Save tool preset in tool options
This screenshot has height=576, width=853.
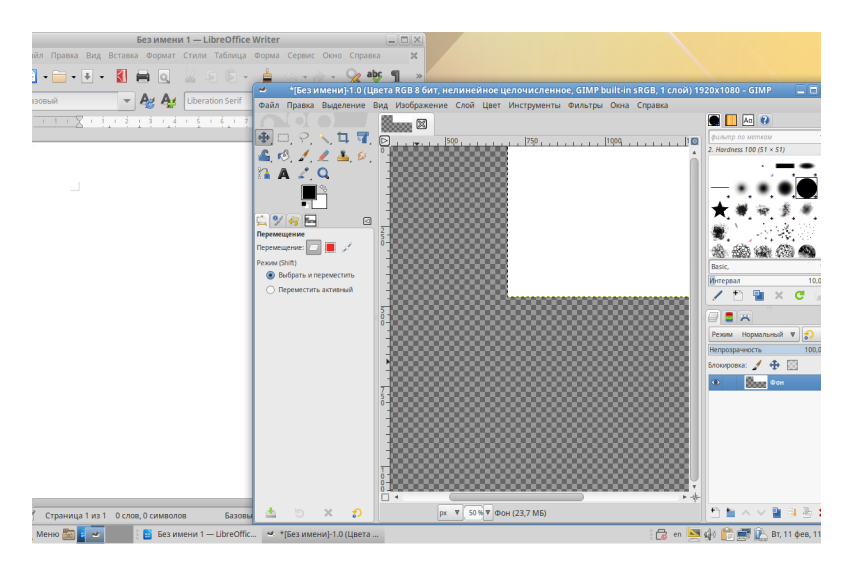click(x=270, y=512)
